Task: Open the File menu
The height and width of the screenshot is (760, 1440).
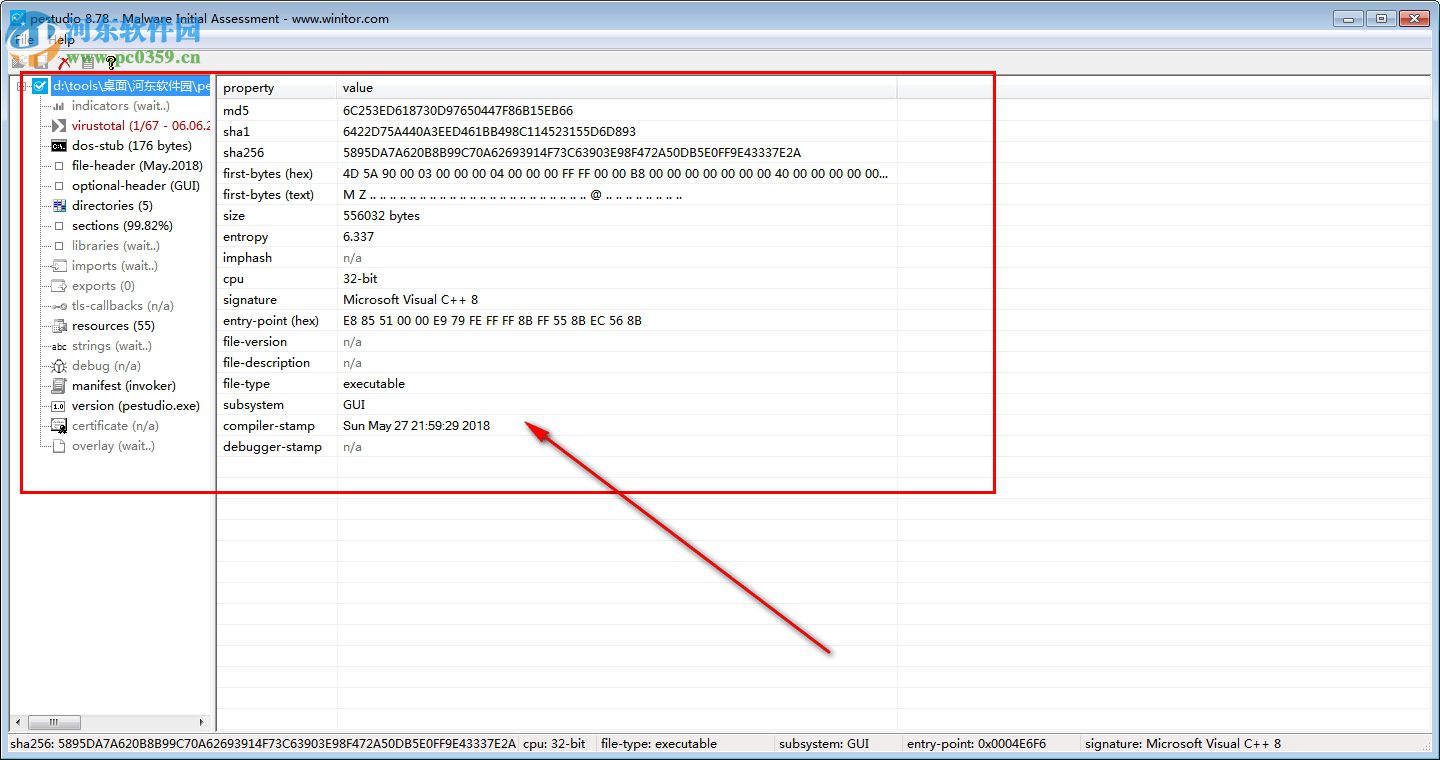Action: (x=24, y=40)
